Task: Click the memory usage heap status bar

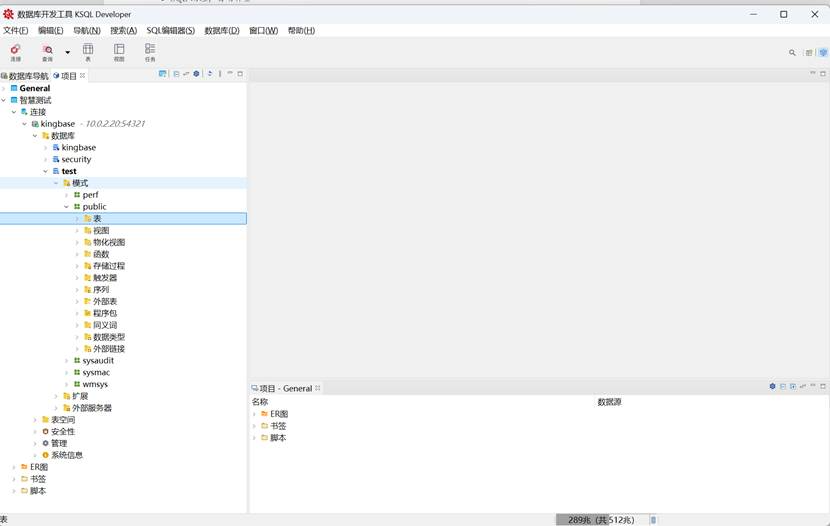Action: click(600, 520)
